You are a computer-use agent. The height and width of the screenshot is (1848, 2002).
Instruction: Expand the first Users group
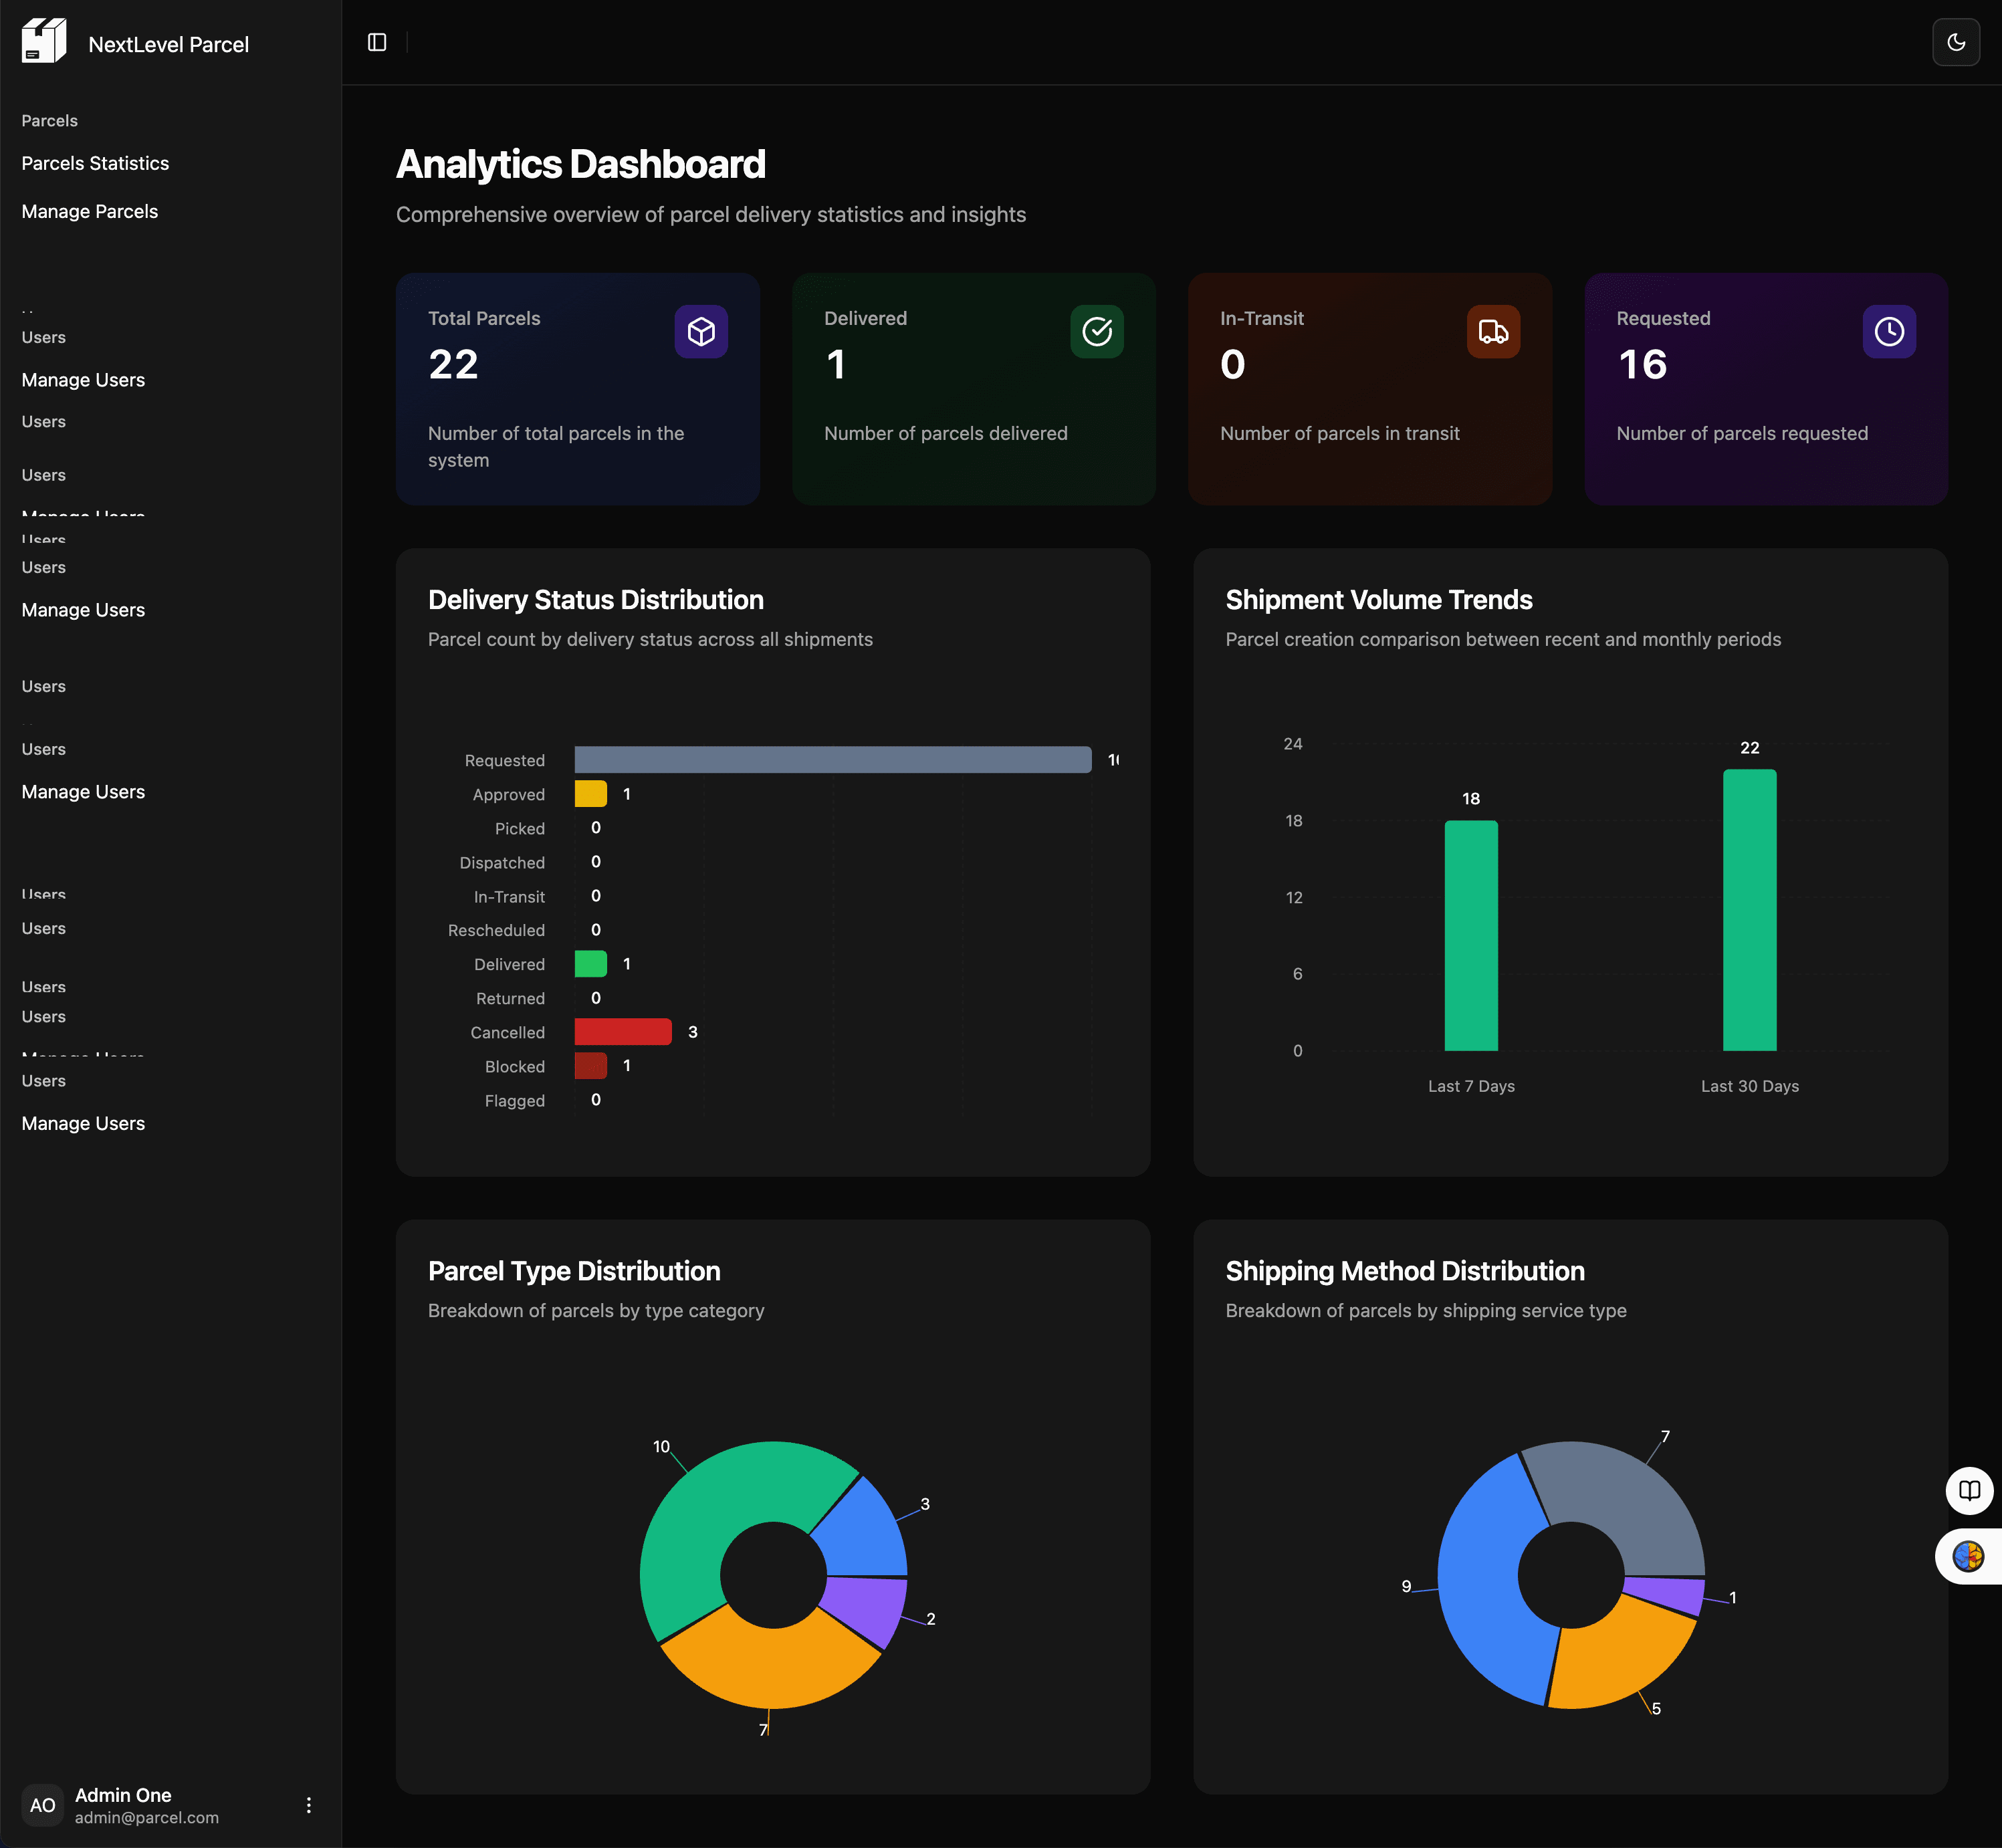click(43, 337)
